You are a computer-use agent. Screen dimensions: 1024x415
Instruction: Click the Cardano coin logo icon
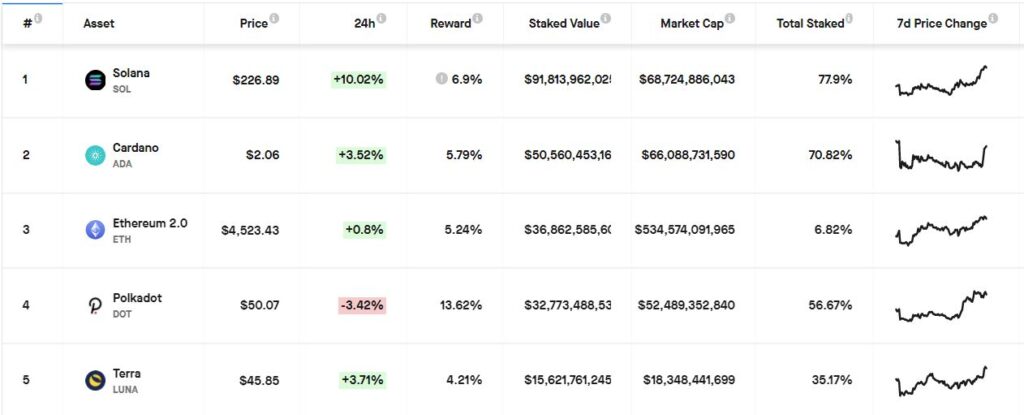[96, 155]
